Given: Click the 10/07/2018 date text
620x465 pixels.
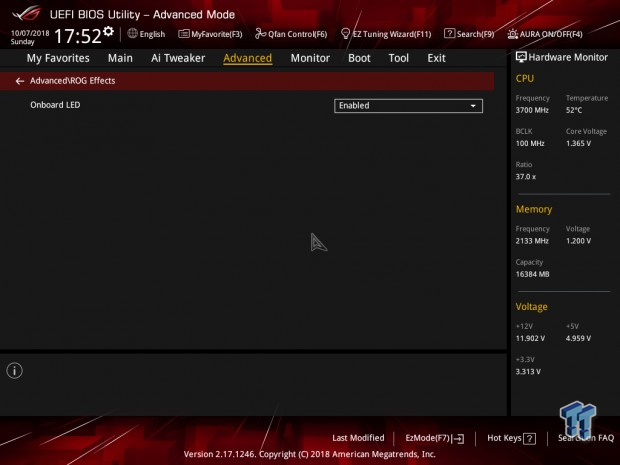Looking at the screenshot, I should click(30, 33).
